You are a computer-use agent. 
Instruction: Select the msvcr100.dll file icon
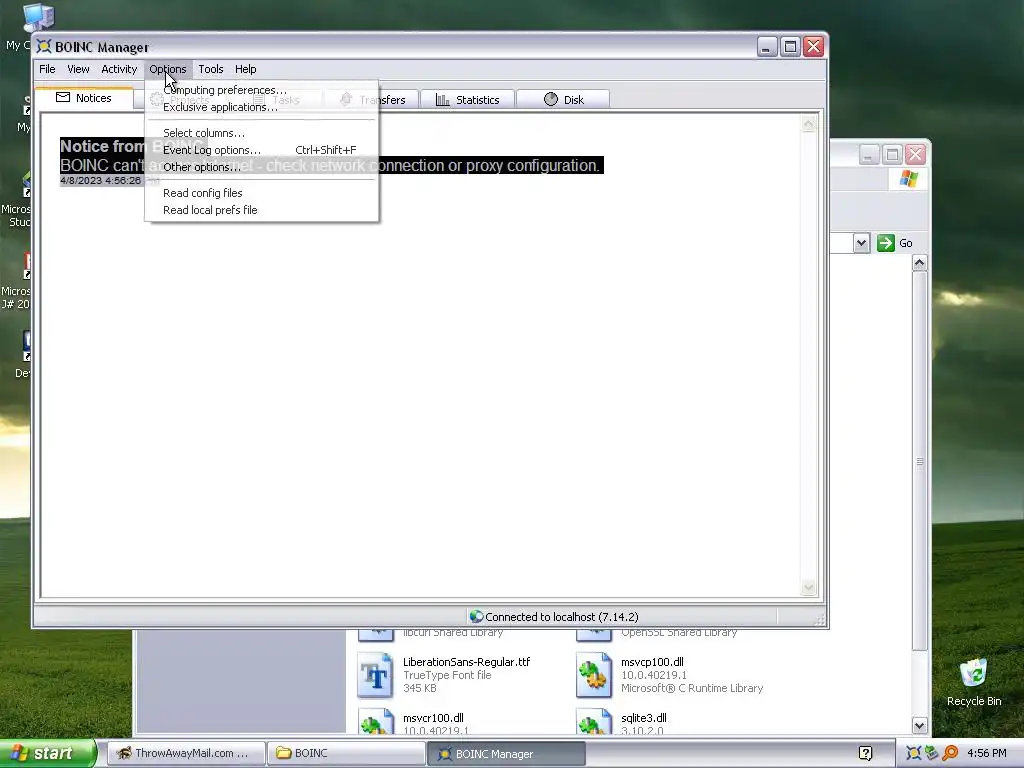376,722
